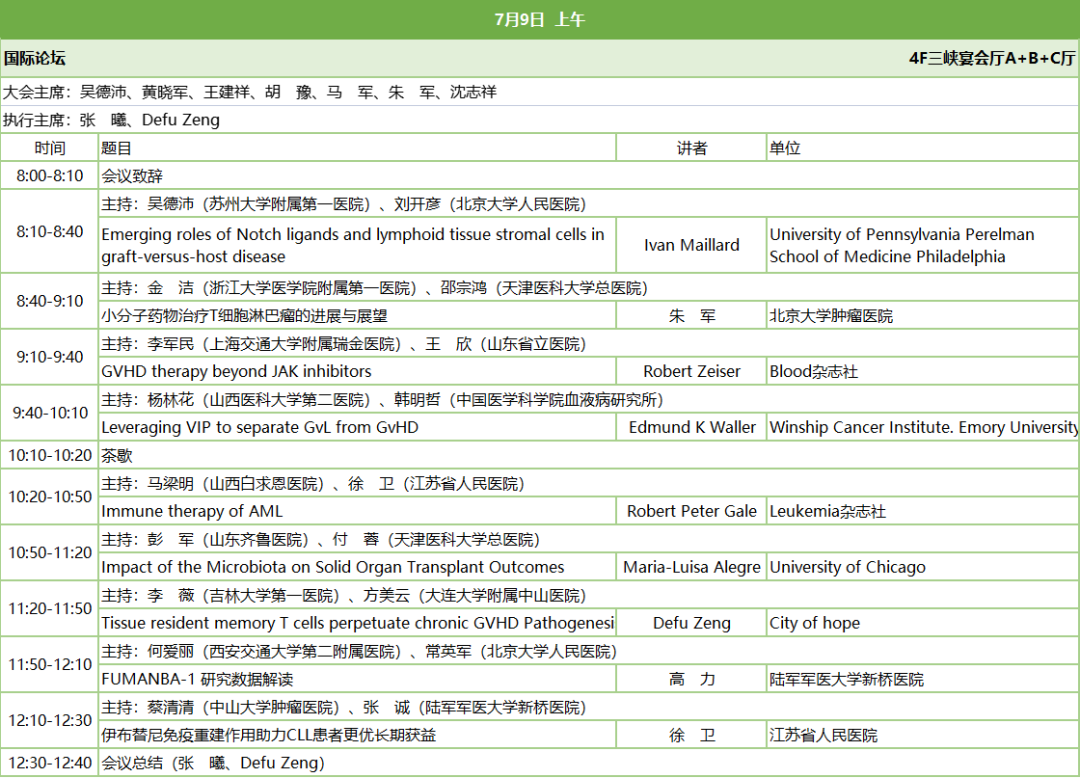
Task: Click speaker 'Robert Zeiser'
Action: coord(692,371)
